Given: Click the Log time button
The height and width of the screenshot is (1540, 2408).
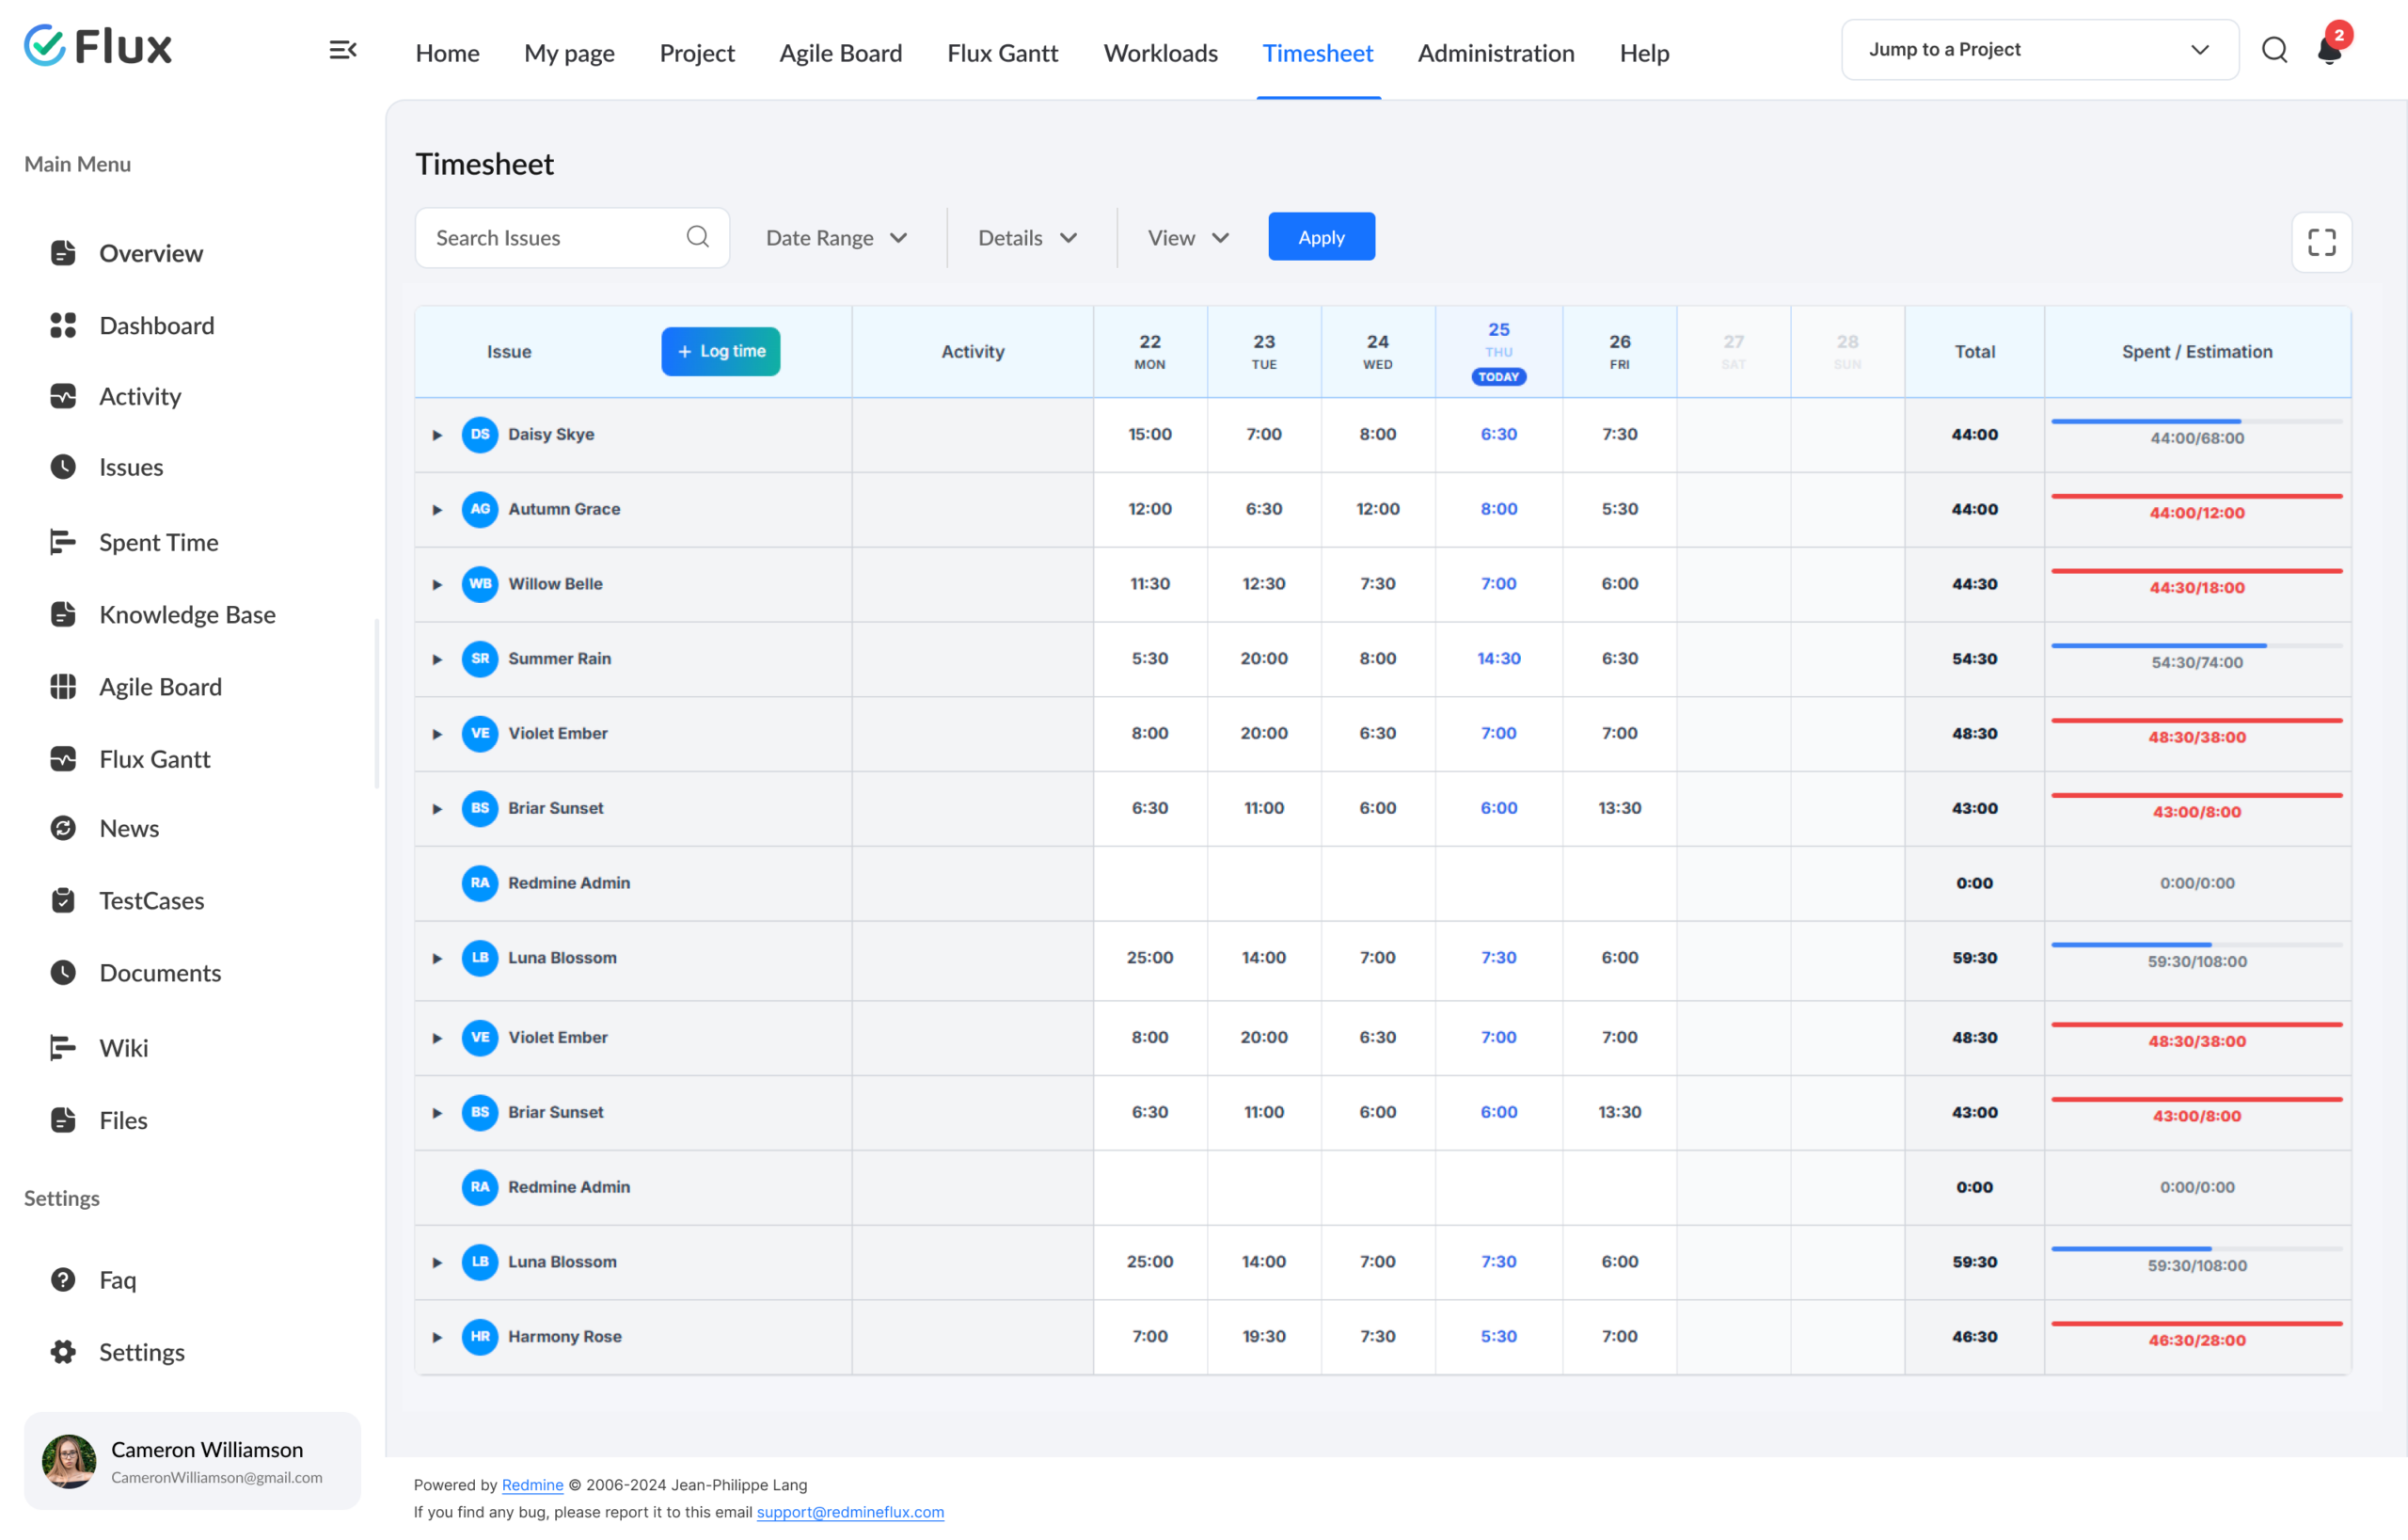Looking at the screenshot, I should (x=720, y=351).
